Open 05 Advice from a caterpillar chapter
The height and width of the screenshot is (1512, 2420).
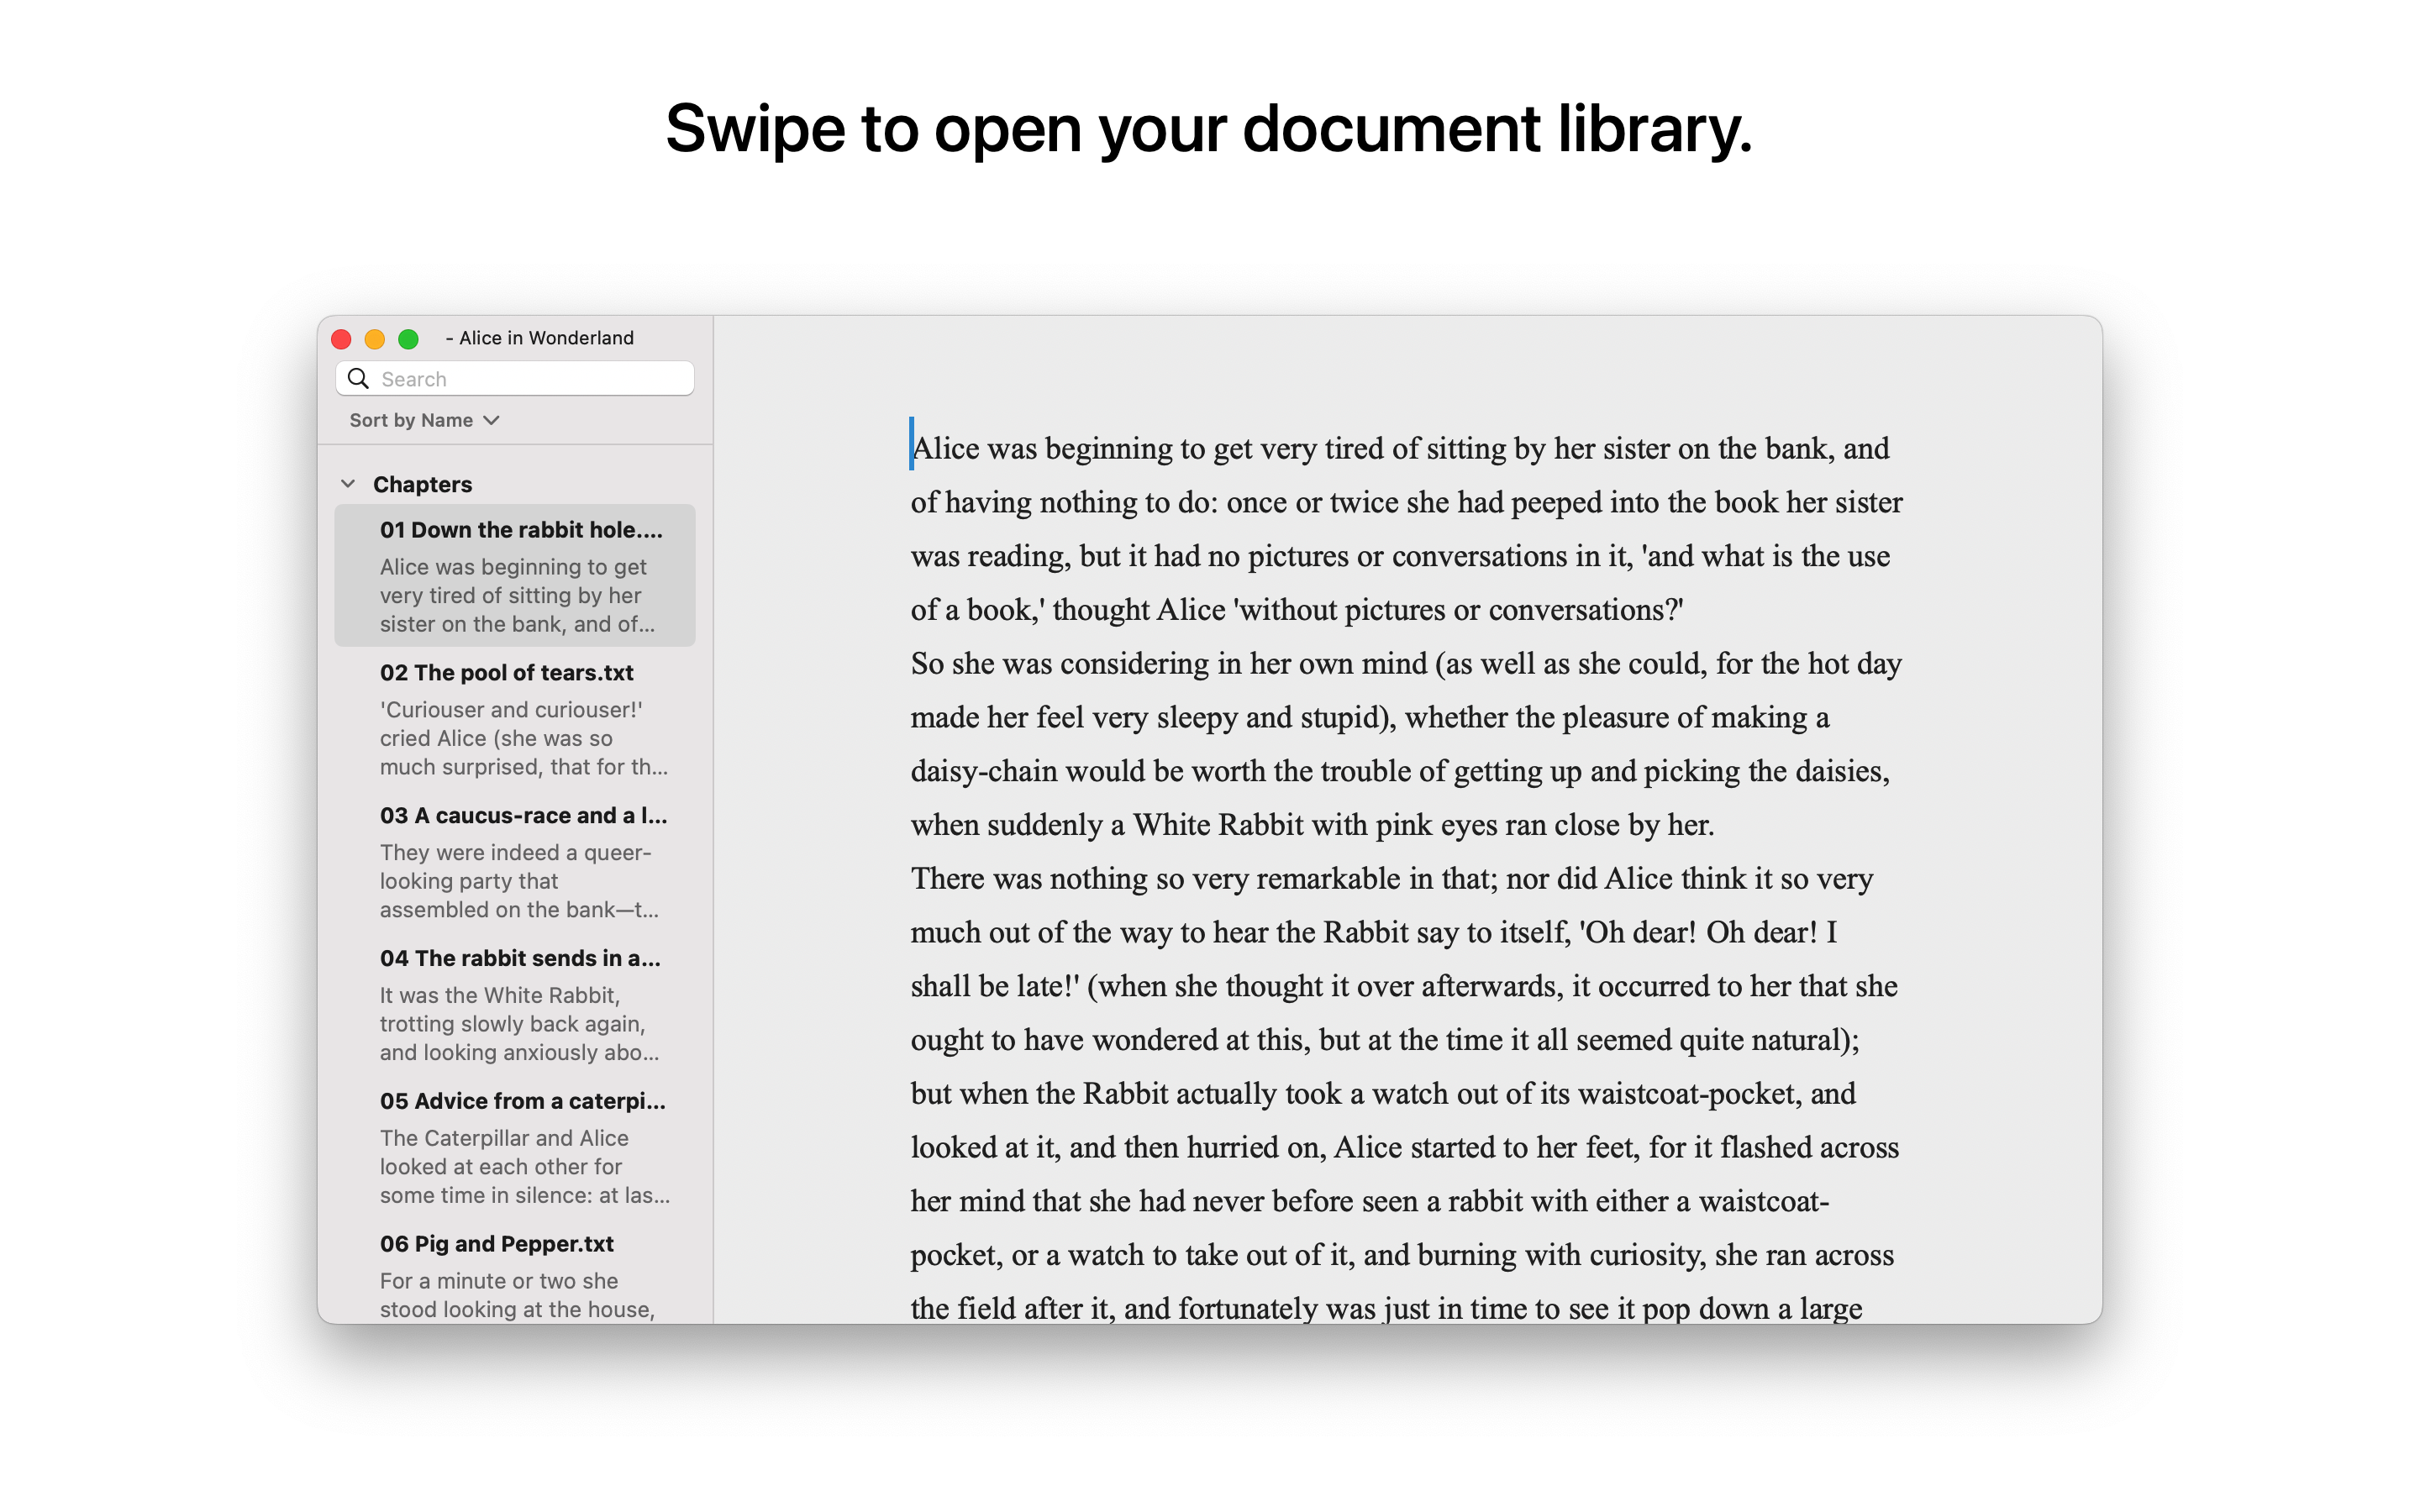(x=521, y=1101)
